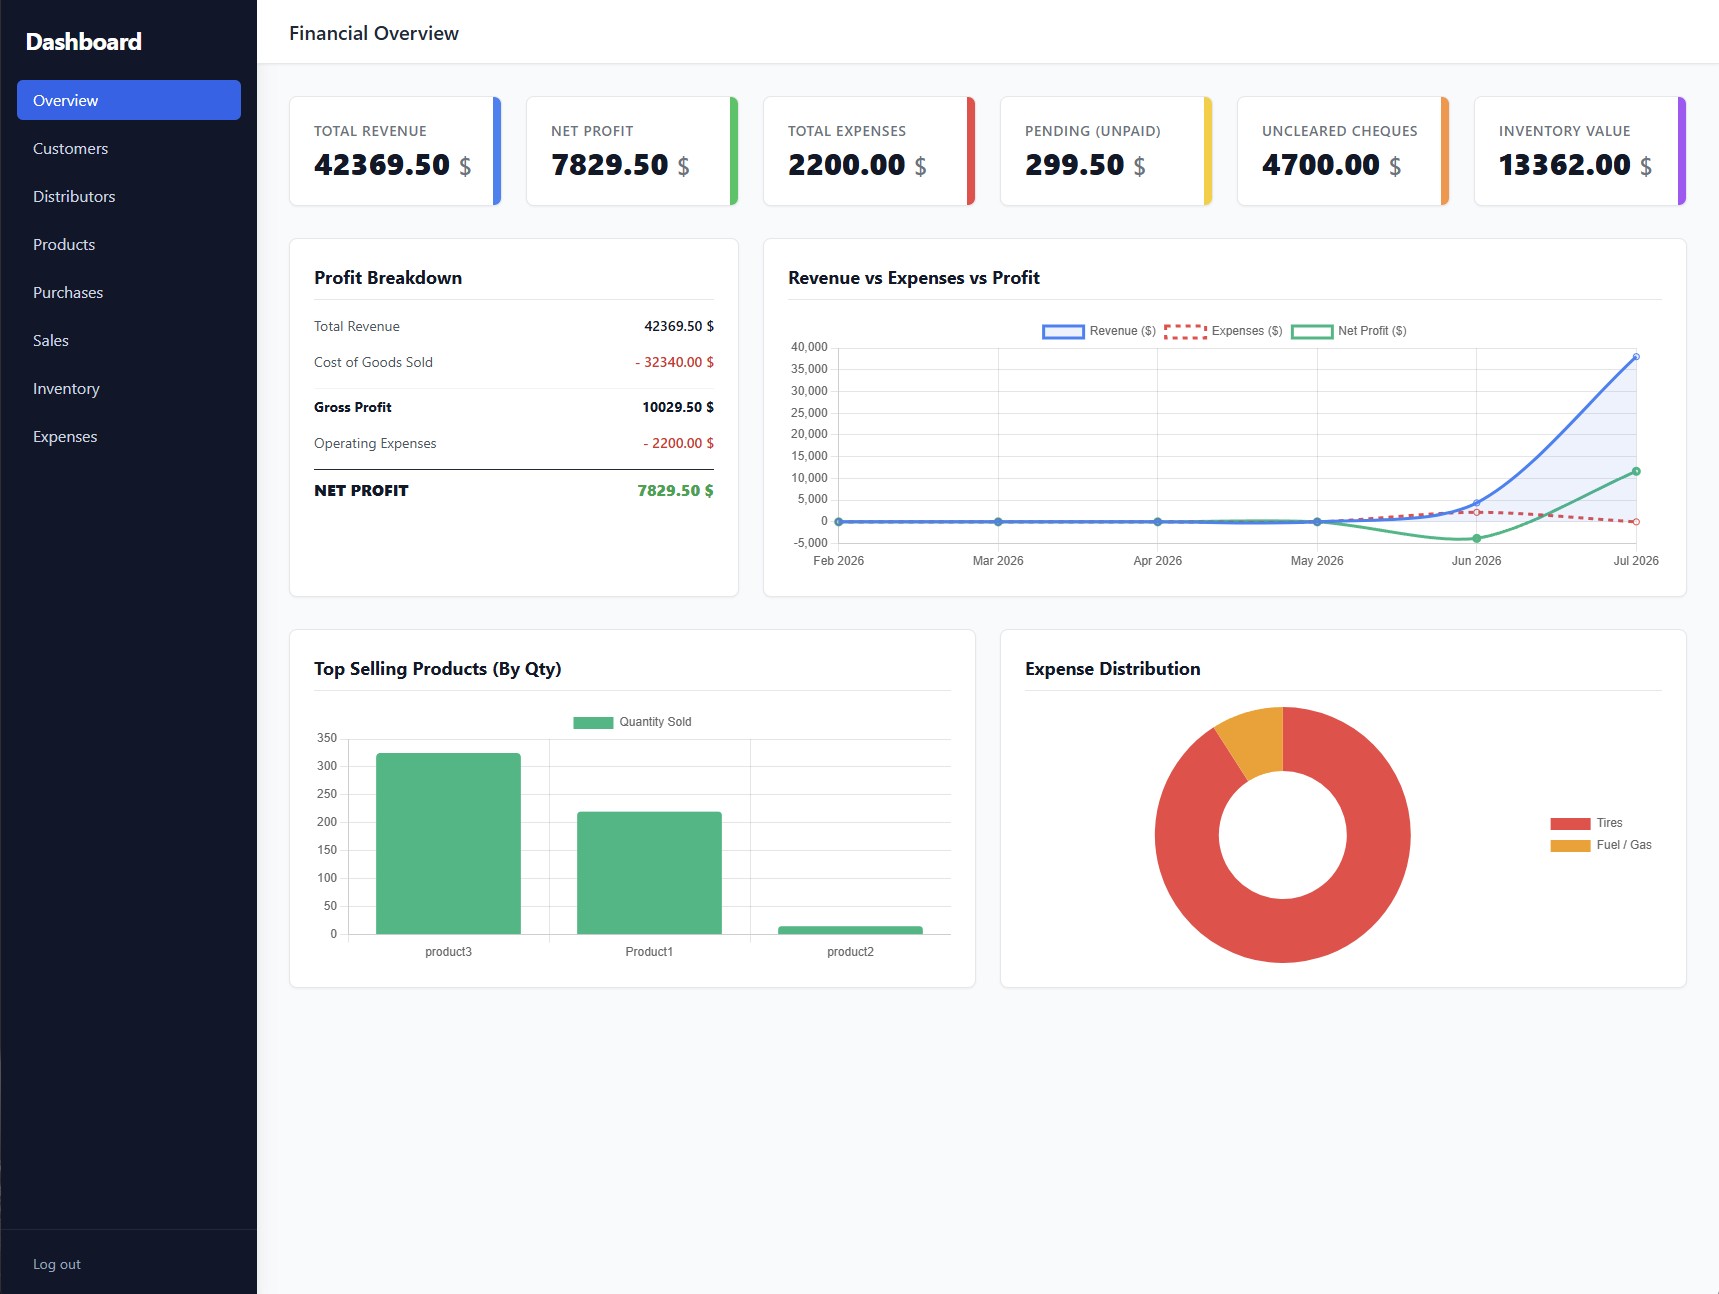Click the Total Revenue card
The width and height of the screenshot is (1719, 1294).
point(395,151)
